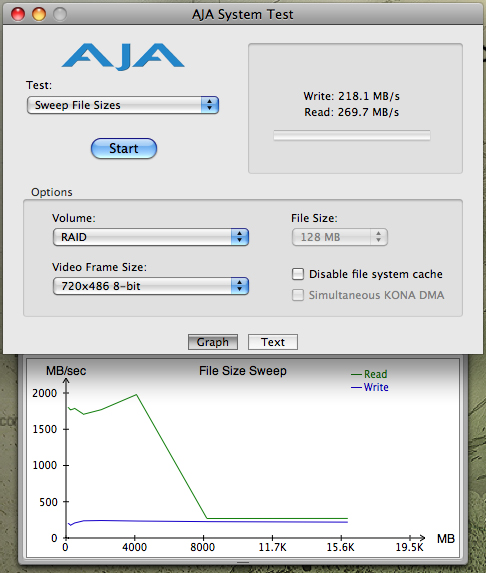Click the File Size Sweep graph title
This screenshot has height=573, width=486.
243,371
